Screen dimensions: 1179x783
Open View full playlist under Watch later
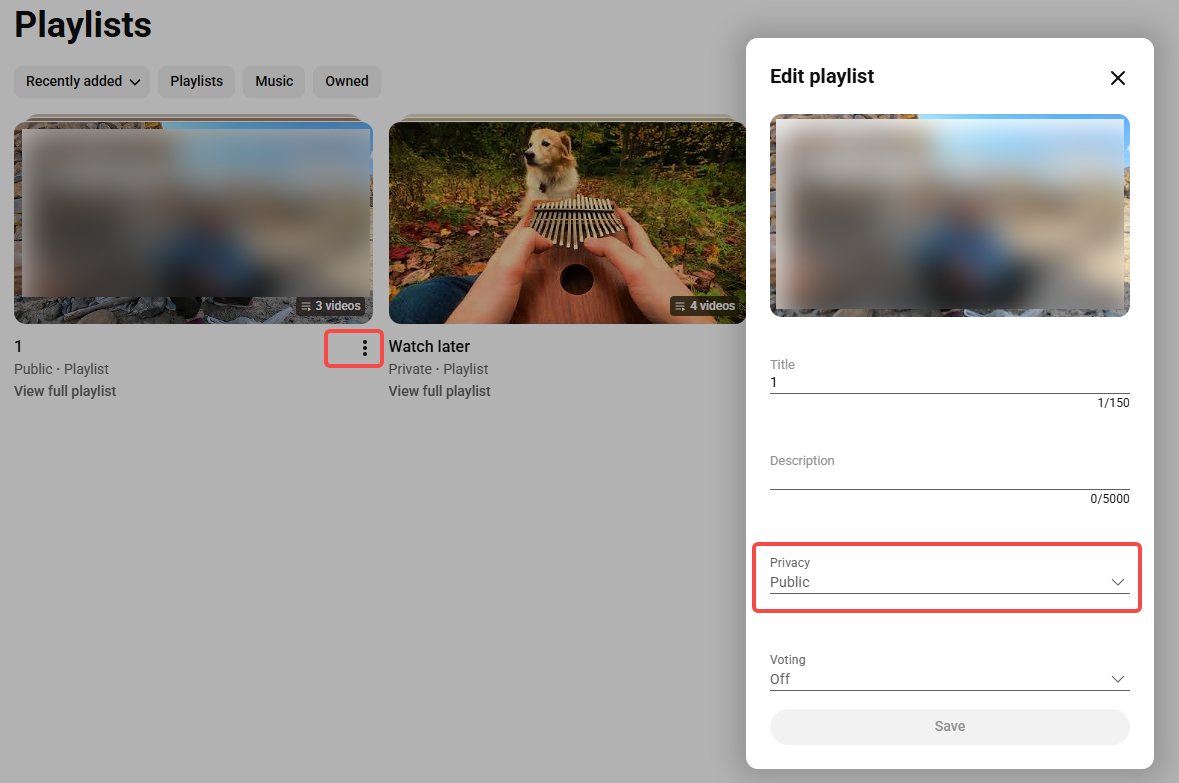click(439, 391)
